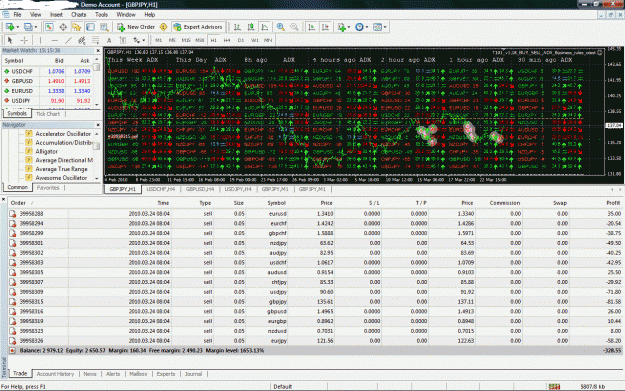Select Alligator indicator in Navigator
625x391 pixels.
click(42, 151)
